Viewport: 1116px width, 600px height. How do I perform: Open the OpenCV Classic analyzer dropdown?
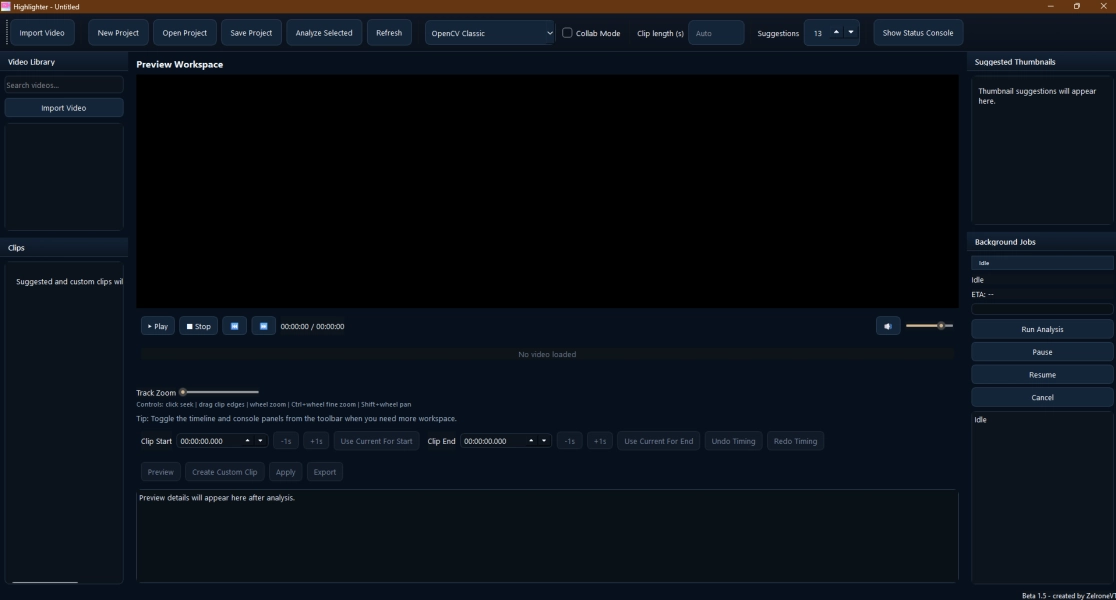tap(490, 33)
